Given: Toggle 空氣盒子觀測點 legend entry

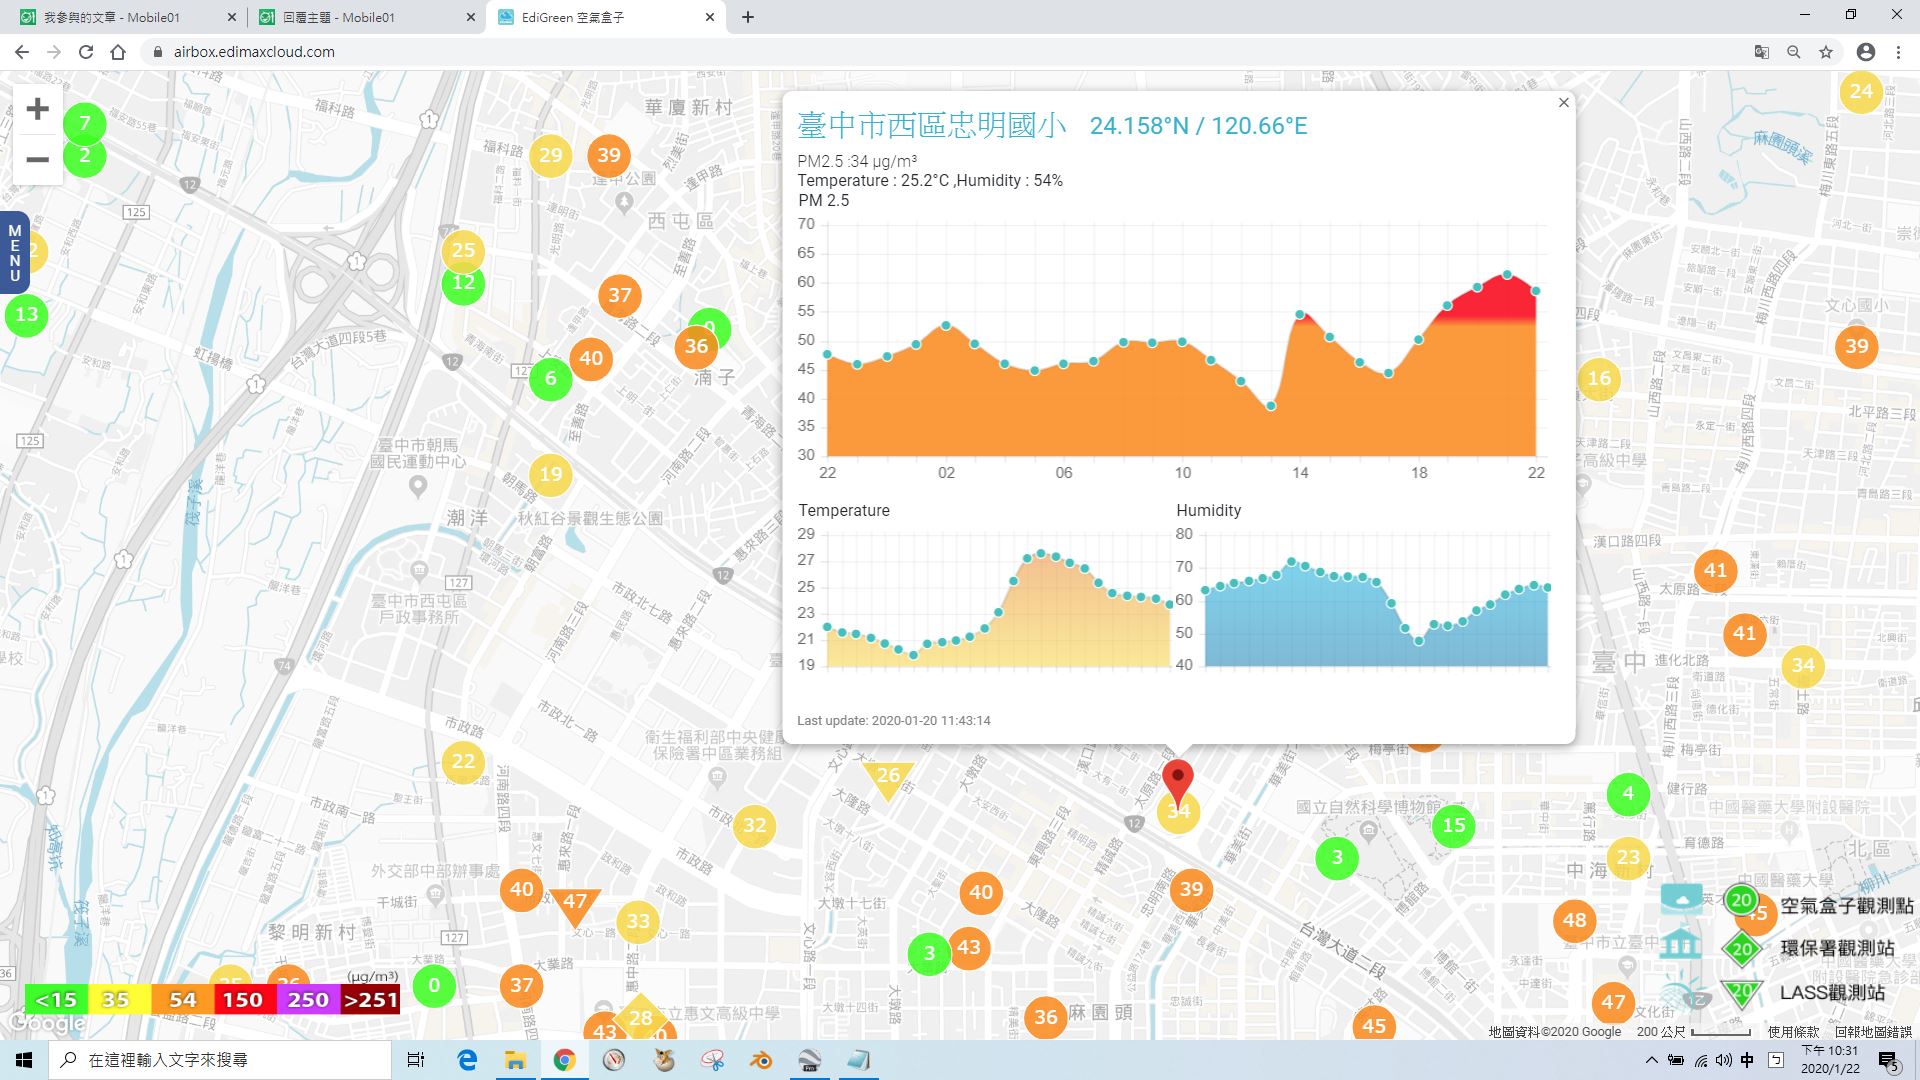Looking at the screenshot, I should coord(1817,905).
